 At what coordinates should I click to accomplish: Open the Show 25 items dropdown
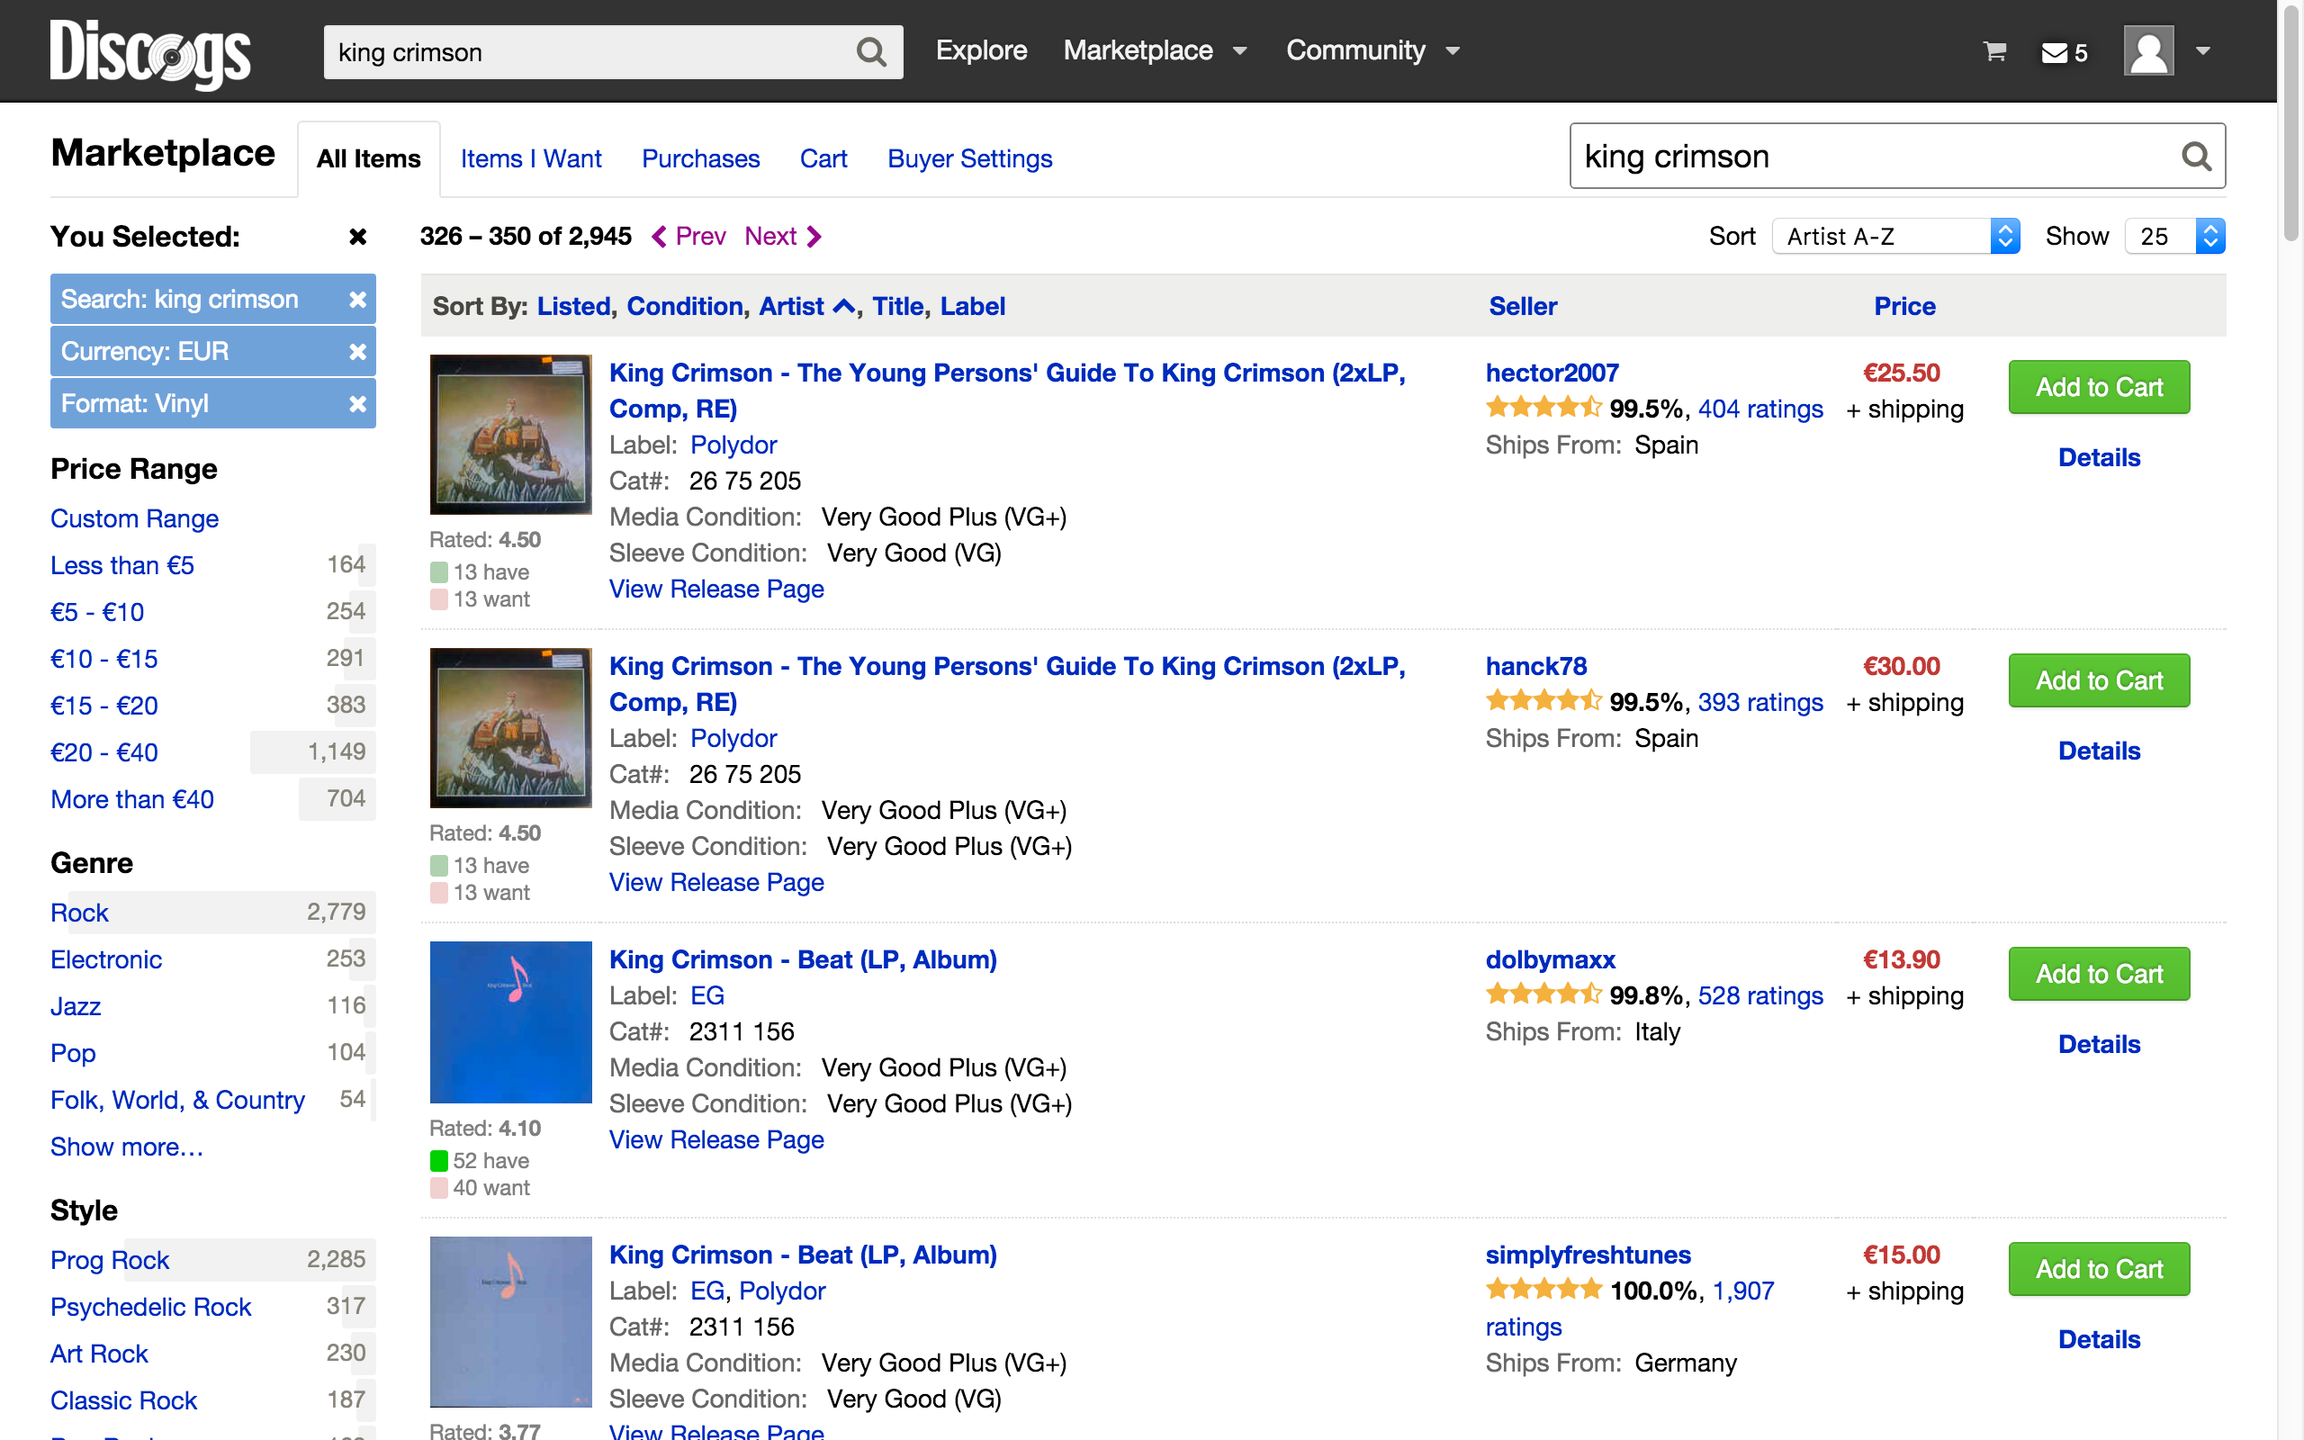click(2175, 236)
